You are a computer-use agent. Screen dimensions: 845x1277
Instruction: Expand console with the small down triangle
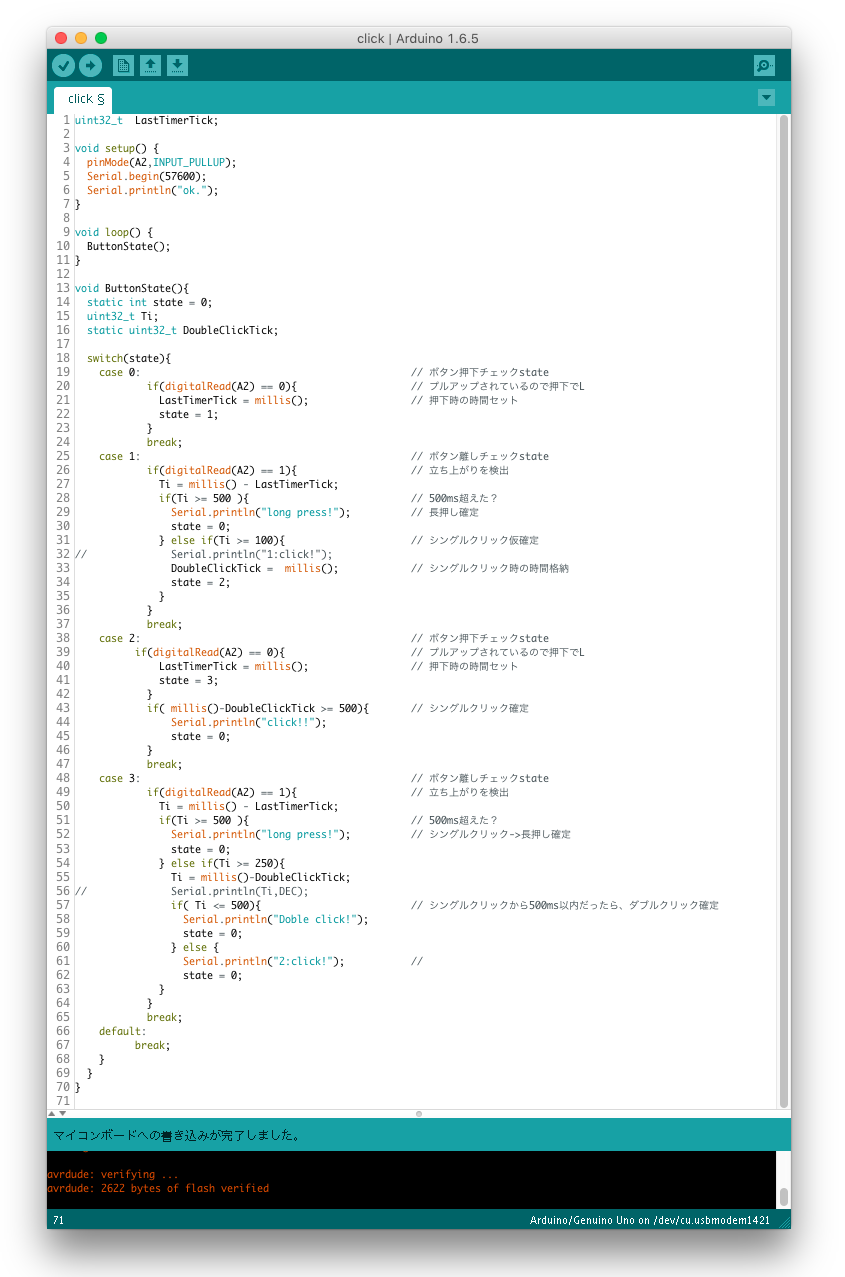pyautogui.click(x=63, y=1113)
